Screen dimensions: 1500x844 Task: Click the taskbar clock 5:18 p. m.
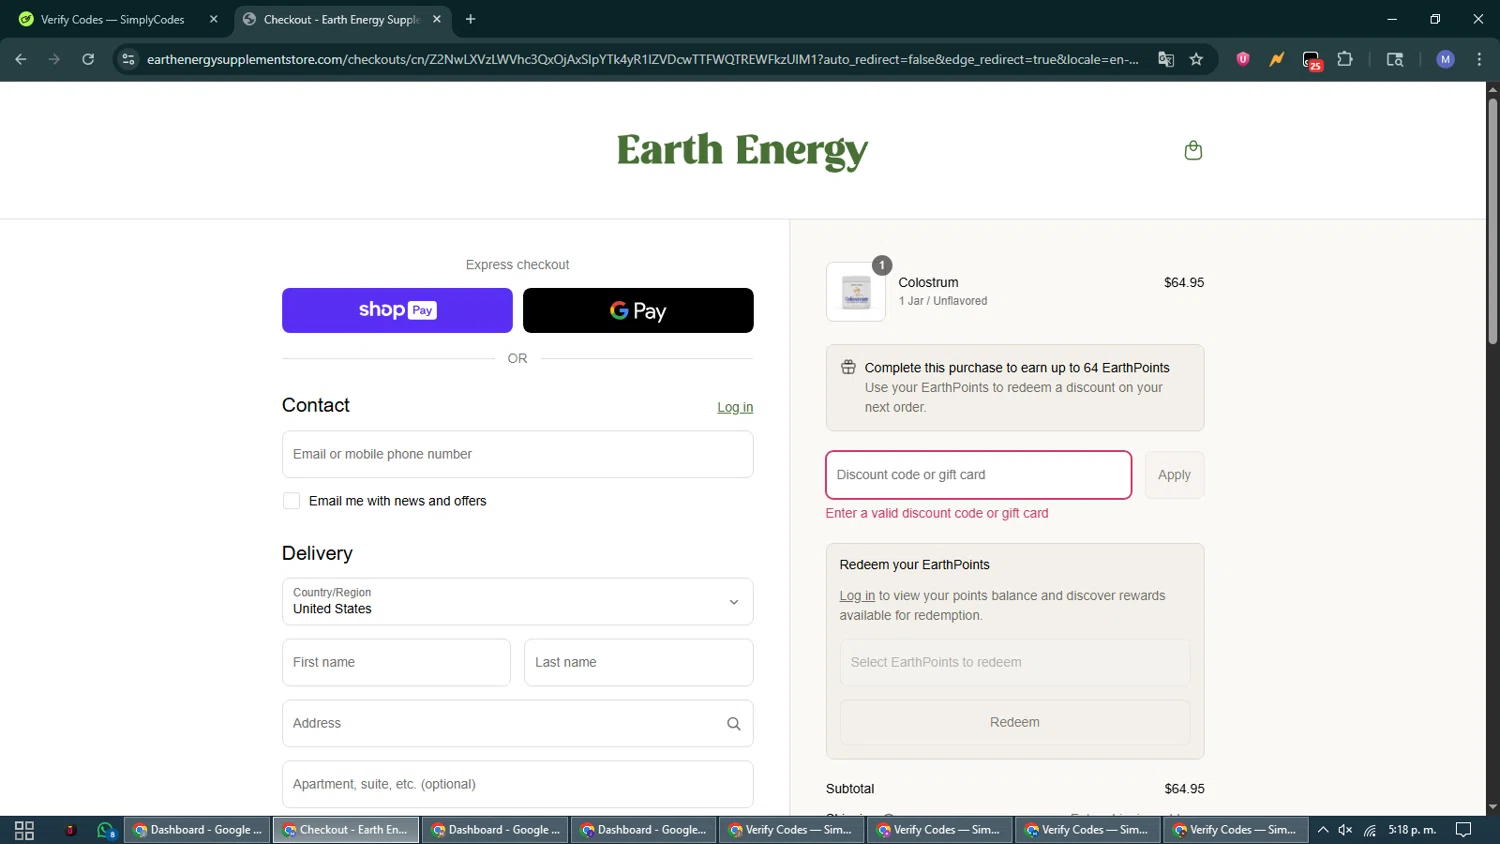pos(1412,830)
